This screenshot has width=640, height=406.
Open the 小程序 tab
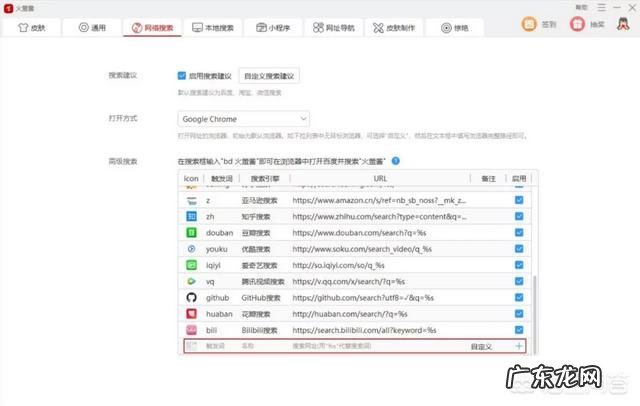273,28
